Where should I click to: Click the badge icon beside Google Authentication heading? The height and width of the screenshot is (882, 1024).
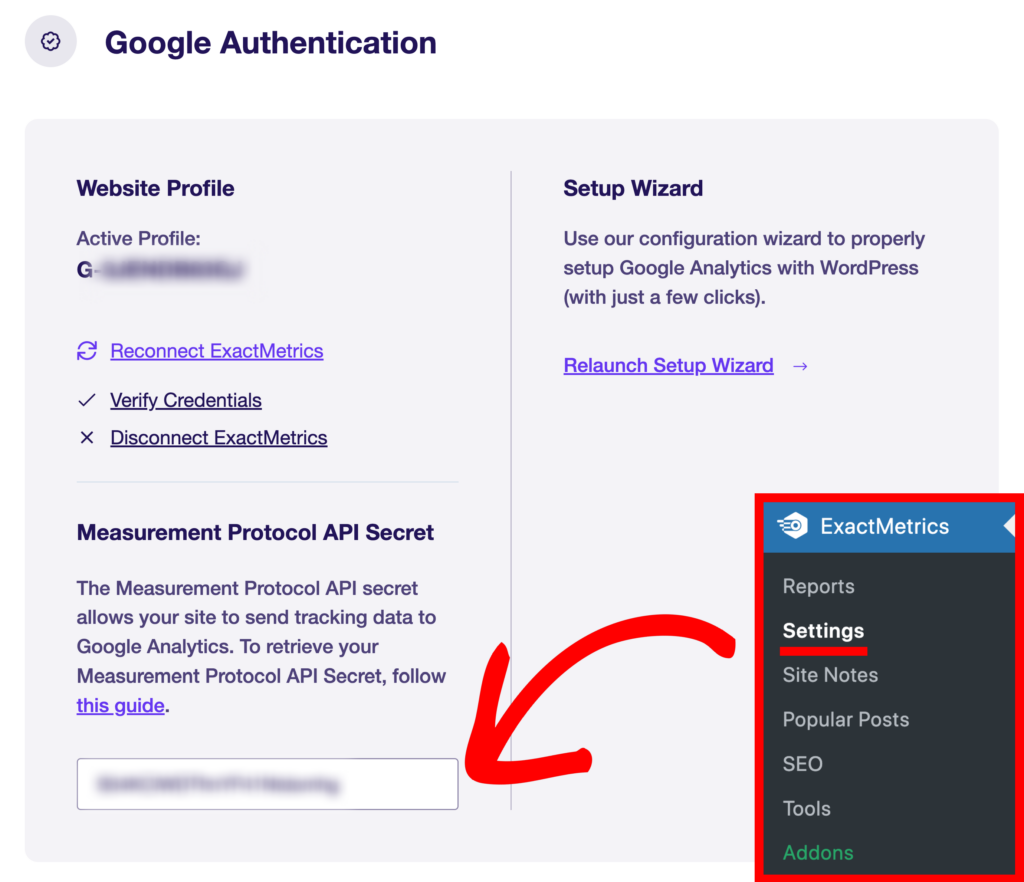pos(50,41)
